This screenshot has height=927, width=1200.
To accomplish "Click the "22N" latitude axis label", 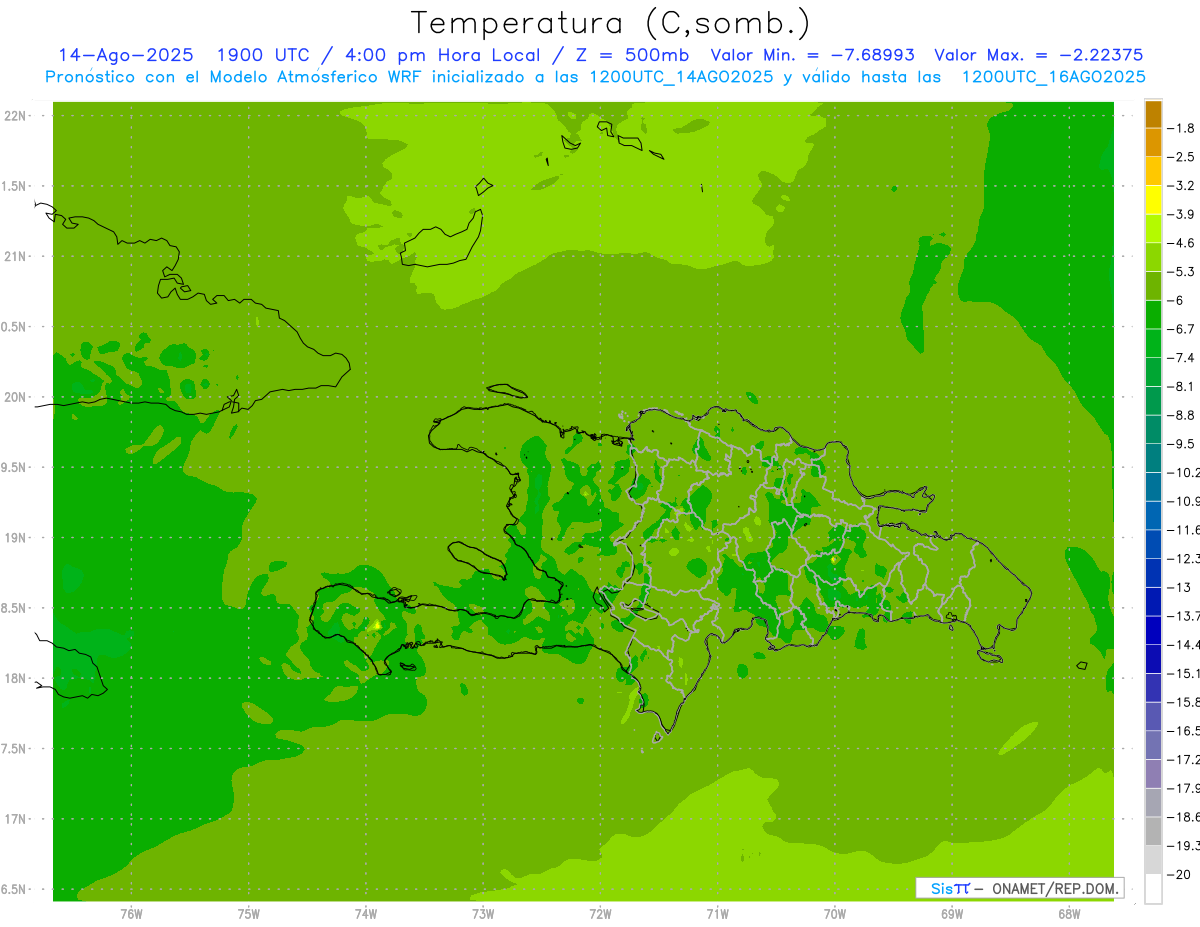I will coord(15,116).
